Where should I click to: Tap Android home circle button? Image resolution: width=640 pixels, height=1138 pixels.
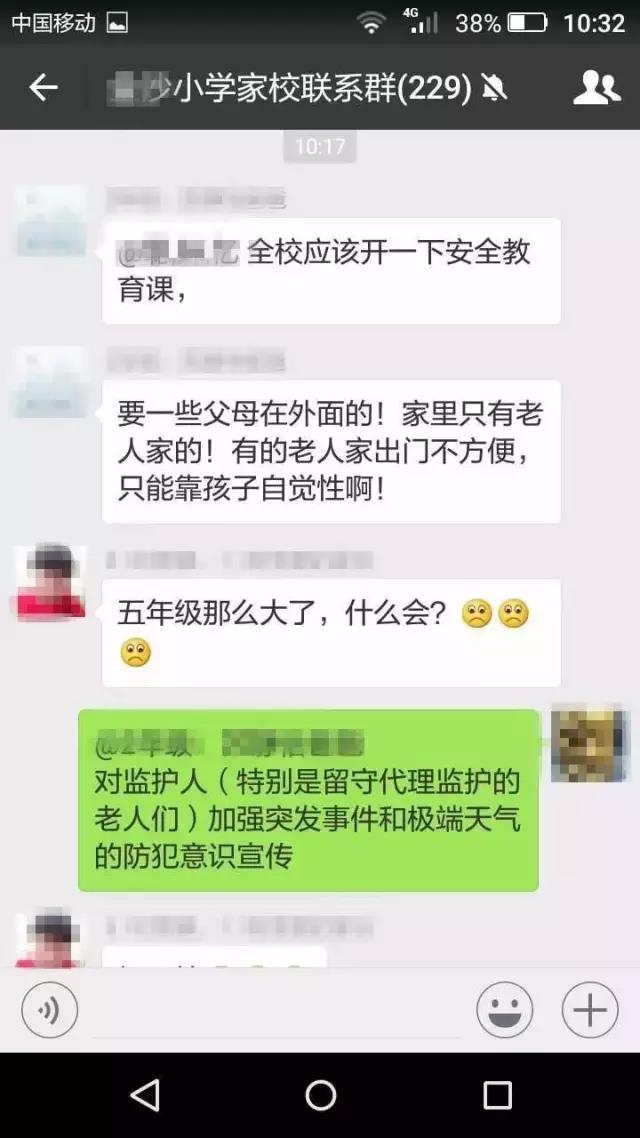coord(320,1094)
